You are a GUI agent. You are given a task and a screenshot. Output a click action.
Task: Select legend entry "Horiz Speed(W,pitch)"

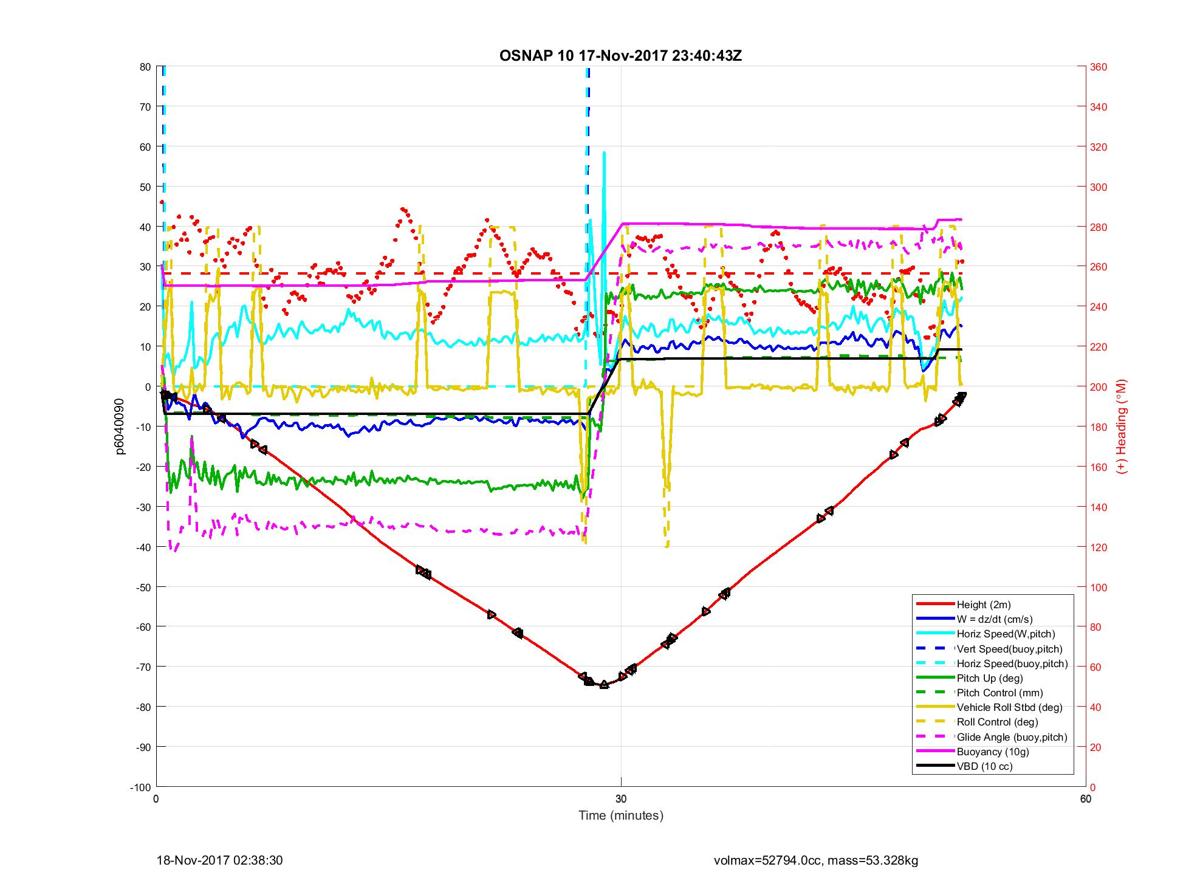click(1006, 634)
